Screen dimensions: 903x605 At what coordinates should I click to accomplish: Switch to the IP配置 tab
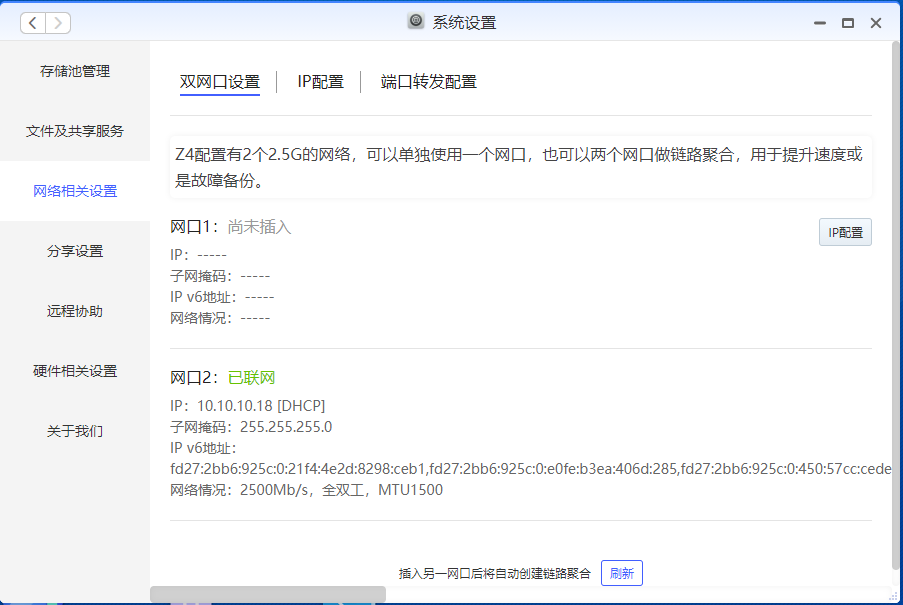pos(320,82)
